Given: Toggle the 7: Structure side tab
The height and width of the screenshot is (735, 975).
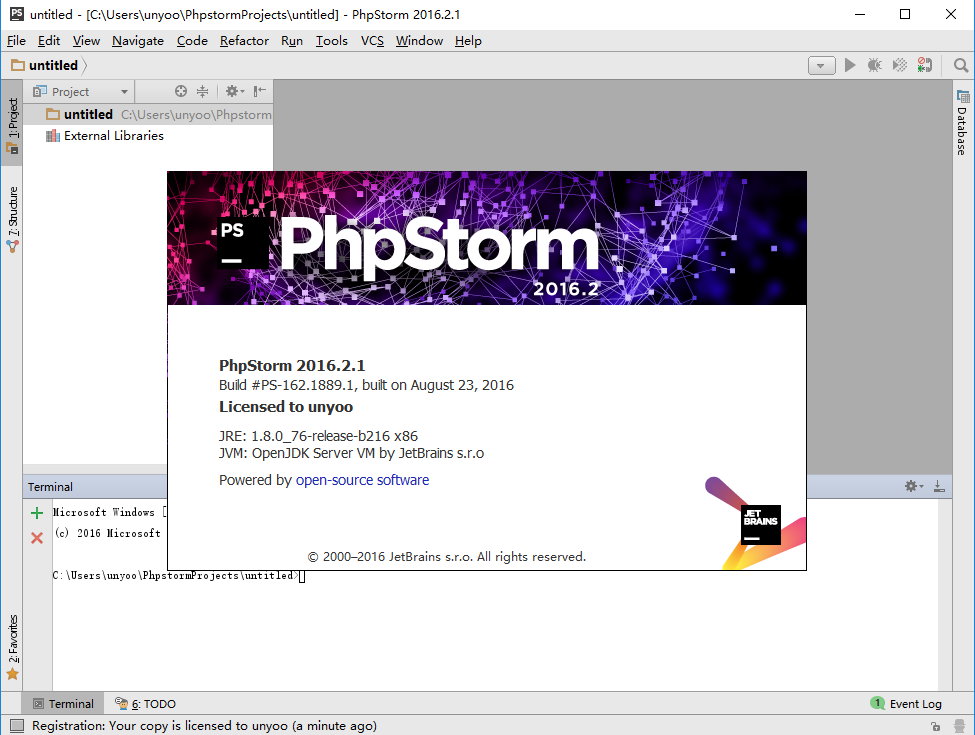Looking at the screenshot, I should pyautogui.click(x=12, y=219).
